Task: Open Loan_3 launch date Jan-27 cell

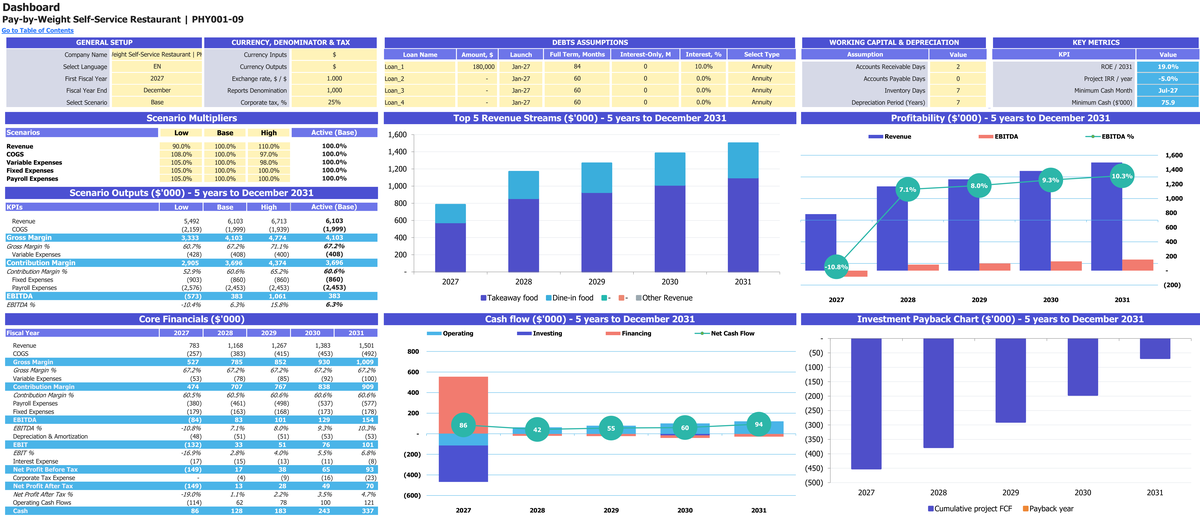Action: (521, 90)
